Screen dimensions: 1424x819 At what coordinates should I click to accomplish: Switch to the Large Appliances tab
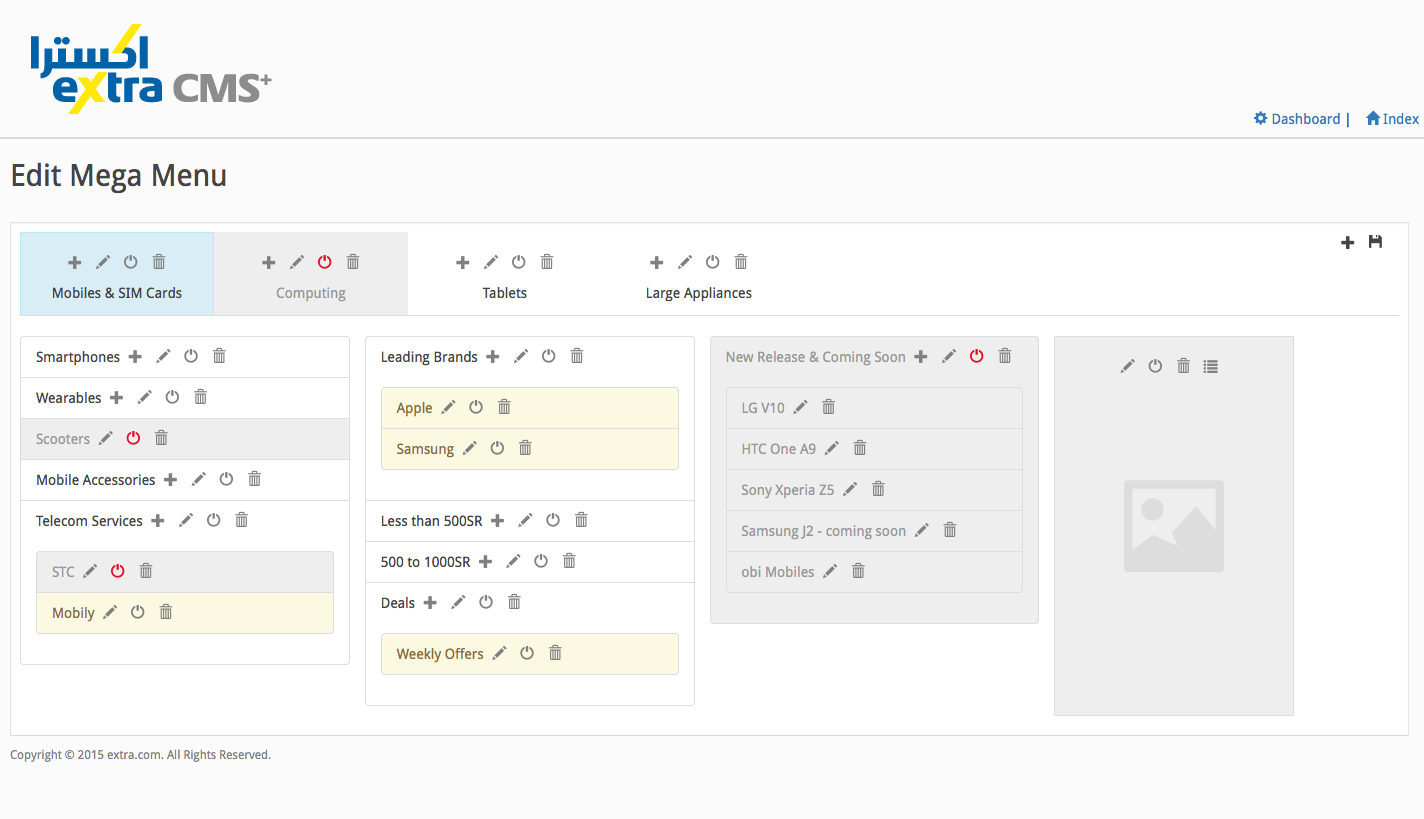click(x=699, y=293)
